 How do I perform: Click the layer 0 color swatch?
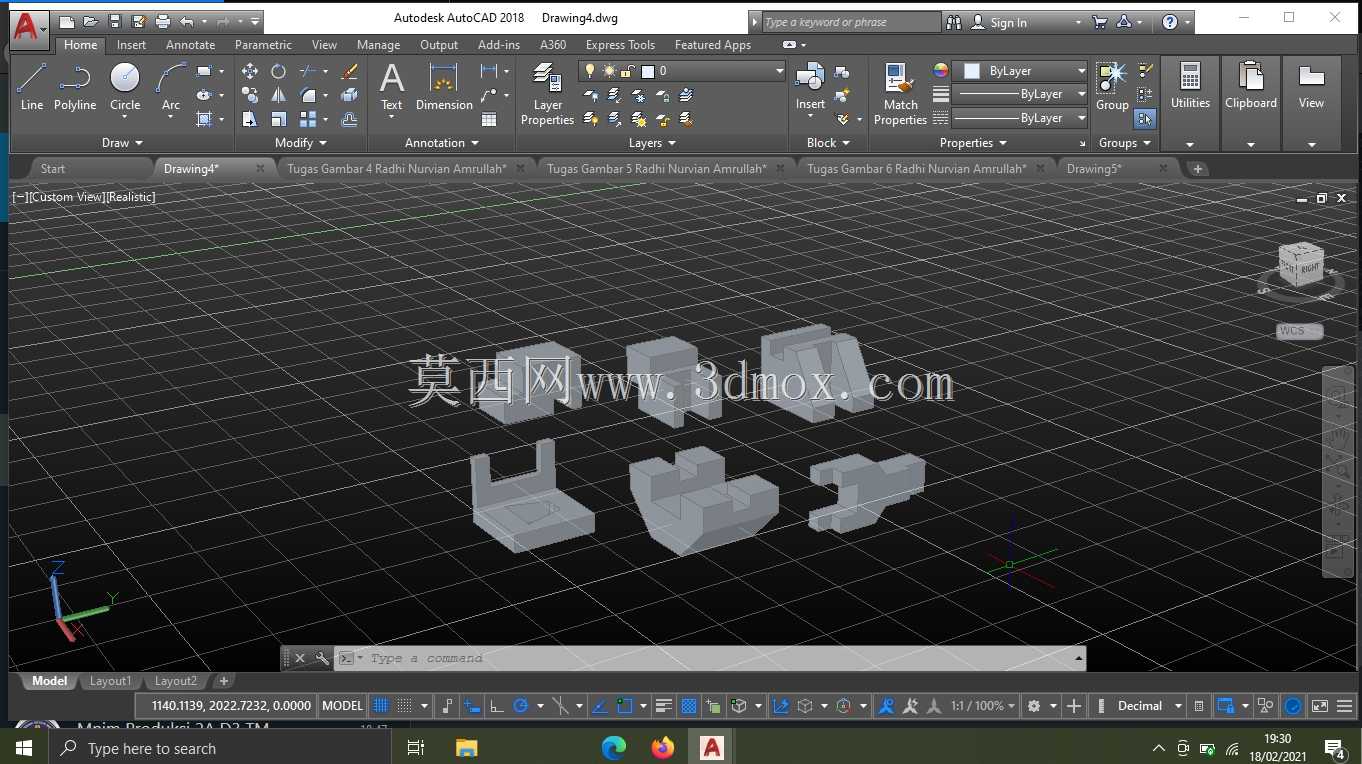click(648, 71)
